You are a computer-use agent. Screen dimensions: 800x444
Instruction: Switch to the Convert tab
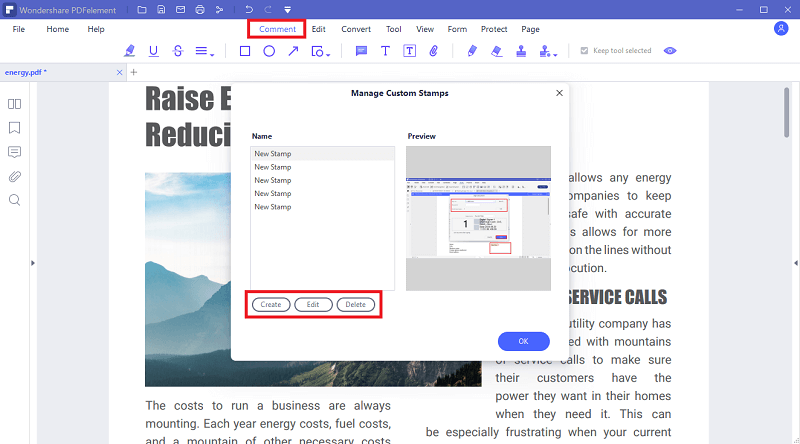coord(356,29)
